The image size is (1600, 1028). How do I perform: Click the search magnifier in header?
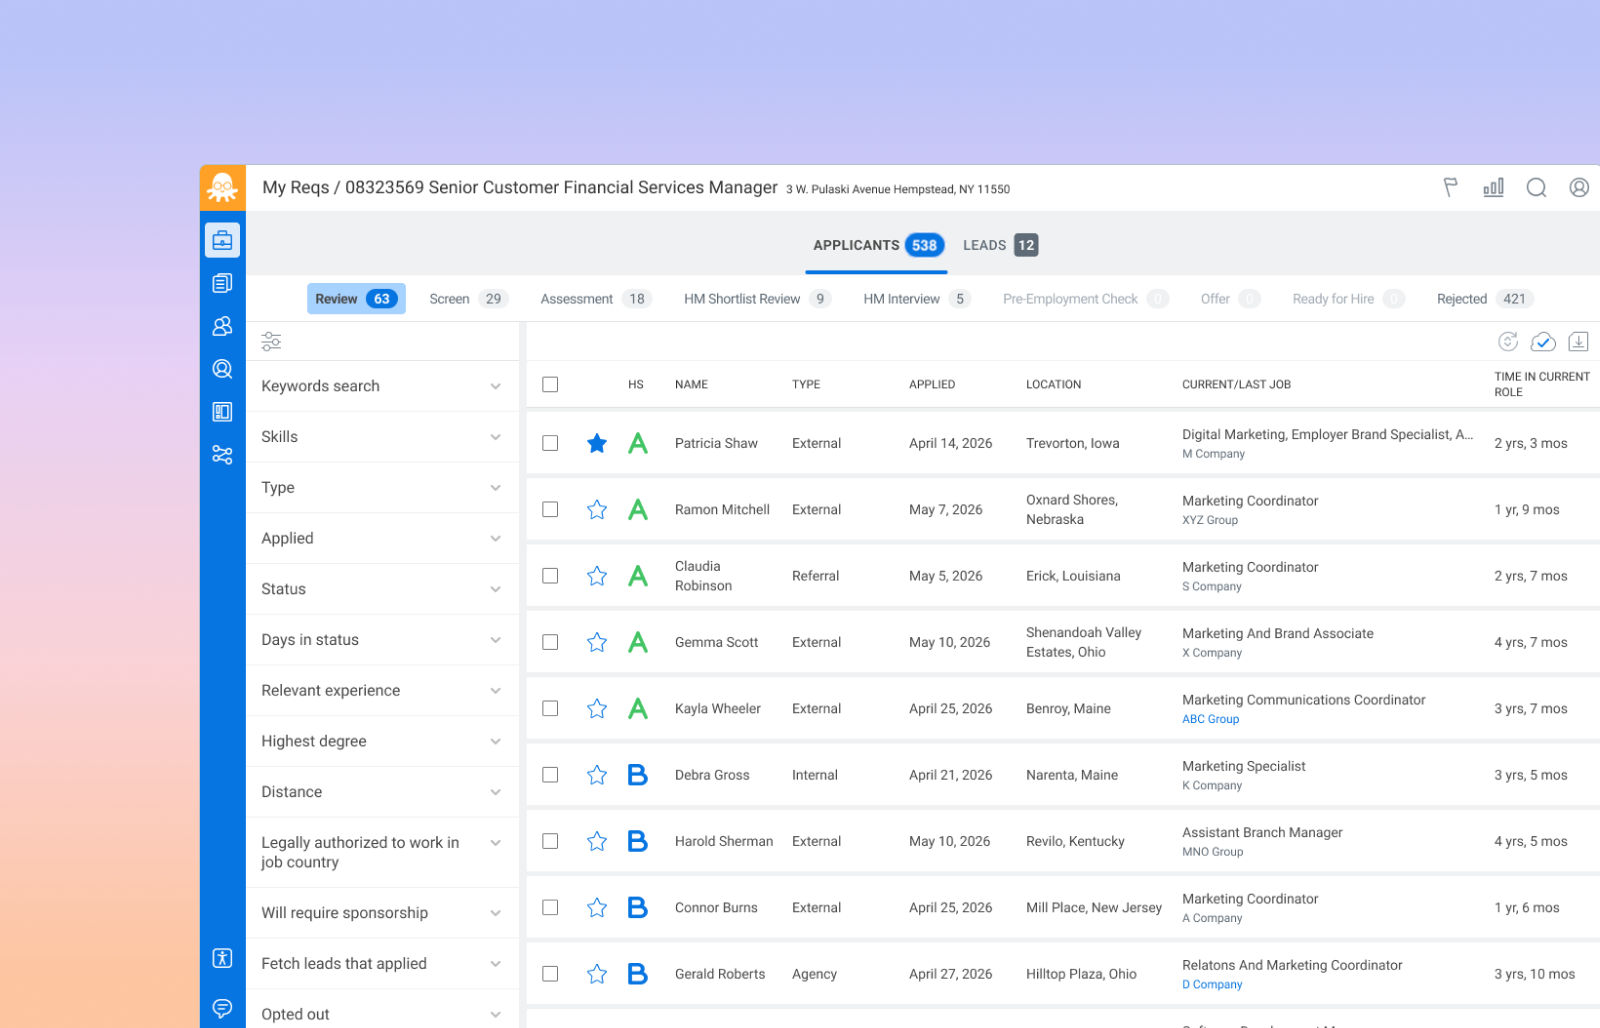1536,187
